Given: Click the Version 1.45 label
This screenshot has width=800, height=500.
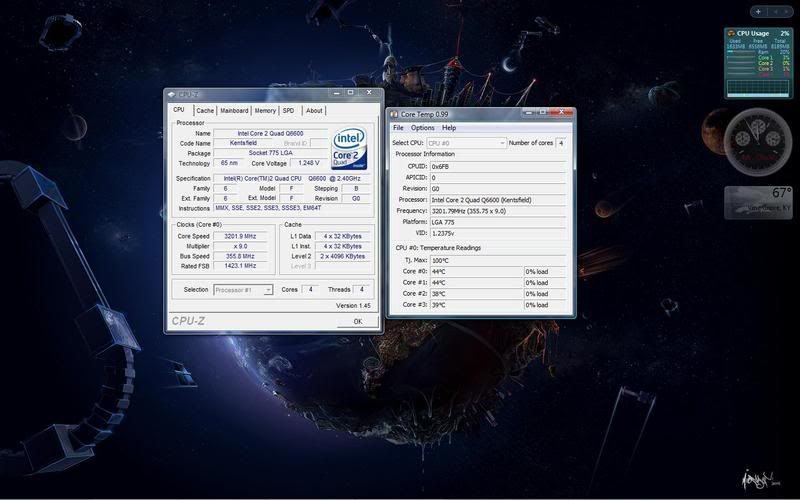Looking at the screenshot, I should pos(353,306).
